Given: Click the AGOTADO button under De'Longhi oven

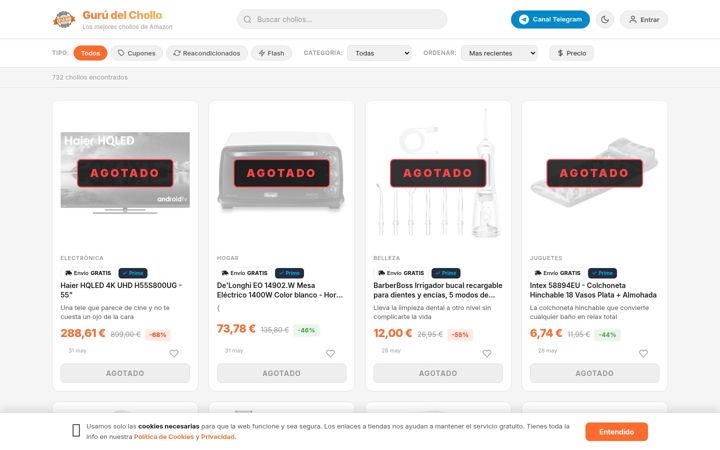Looking at the screenshot, I should (x=281, y=373).
